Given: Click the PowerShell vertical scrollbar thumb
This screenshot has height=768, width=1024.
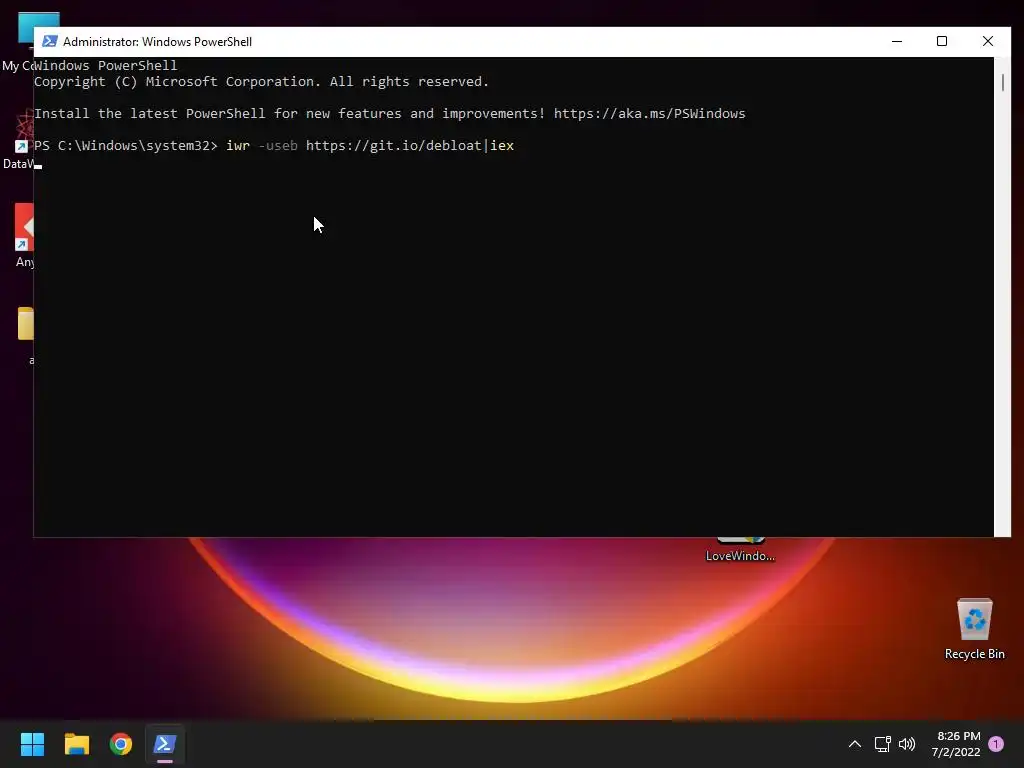Looking at the screenshot, I should pos(1002,82).
